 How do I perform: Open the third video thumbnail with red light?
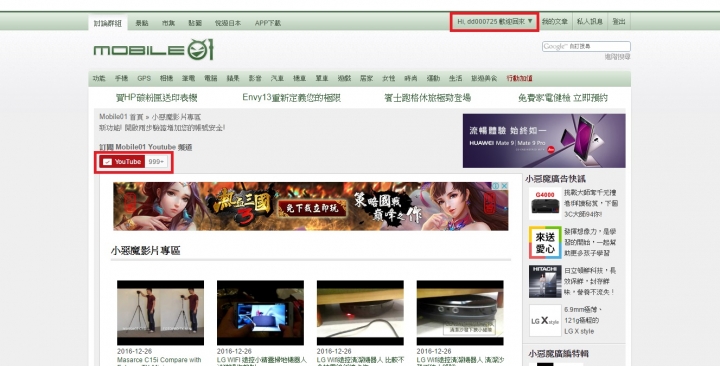pyautogui.click(x=360, y=313)
